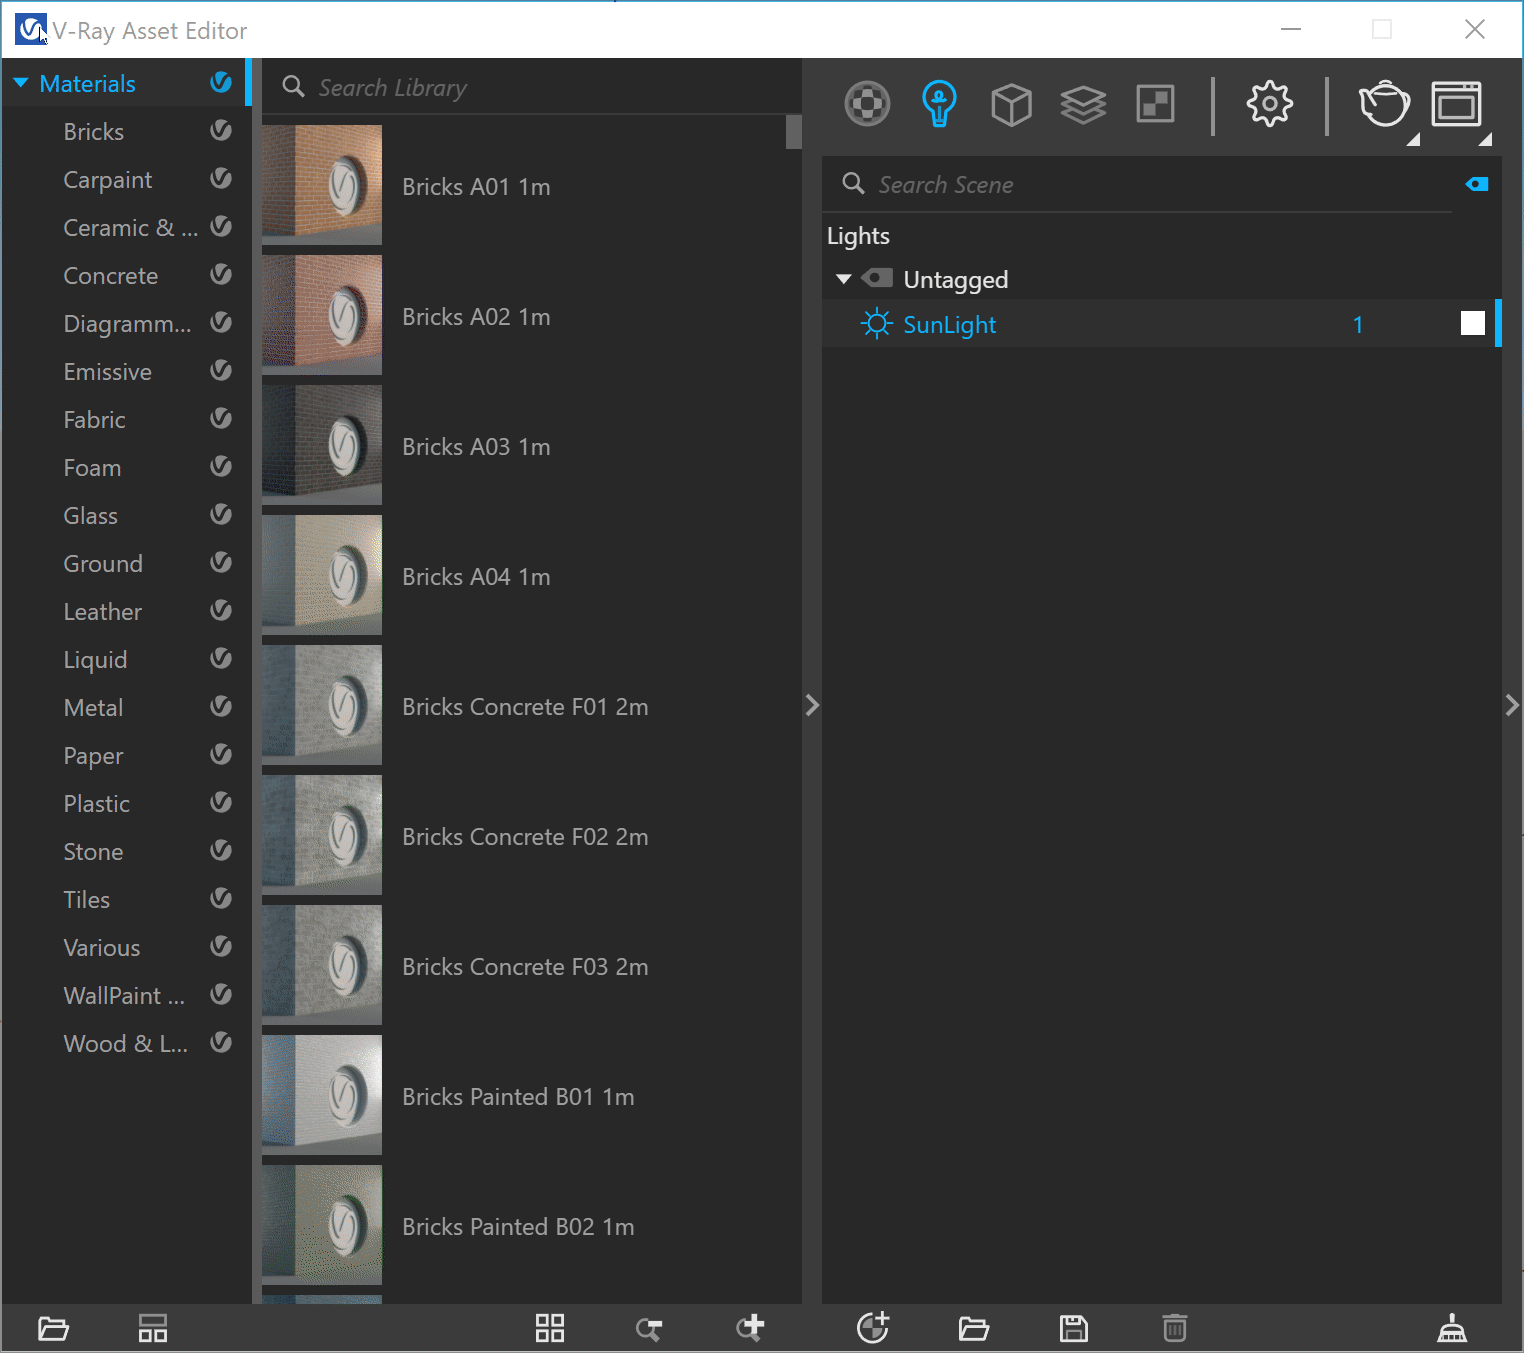The width and height of the screenshot is (1524, 1353).
Task: Select the Glass material category
Action: [x=91, y=516]
